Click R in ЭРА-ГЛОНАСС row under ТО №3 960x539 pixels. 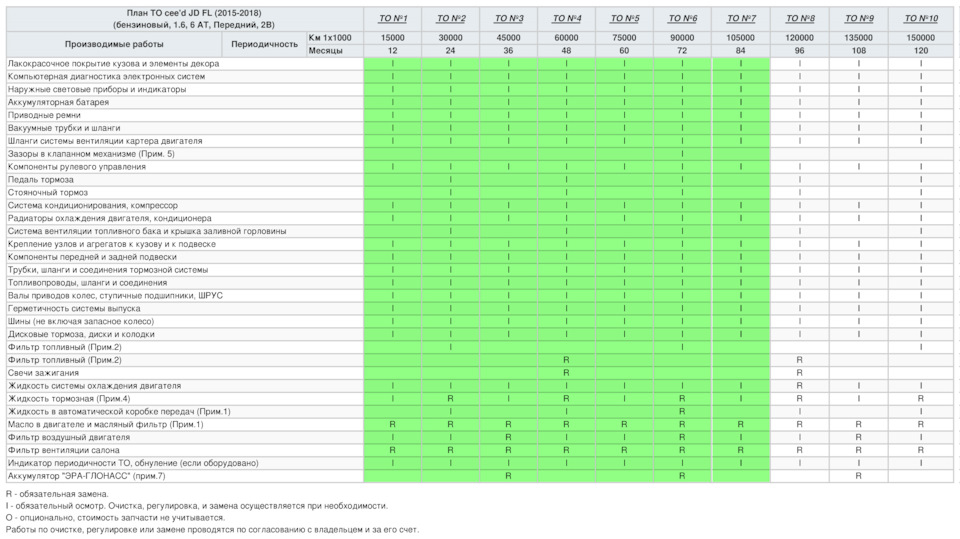[x=509, y=476]
